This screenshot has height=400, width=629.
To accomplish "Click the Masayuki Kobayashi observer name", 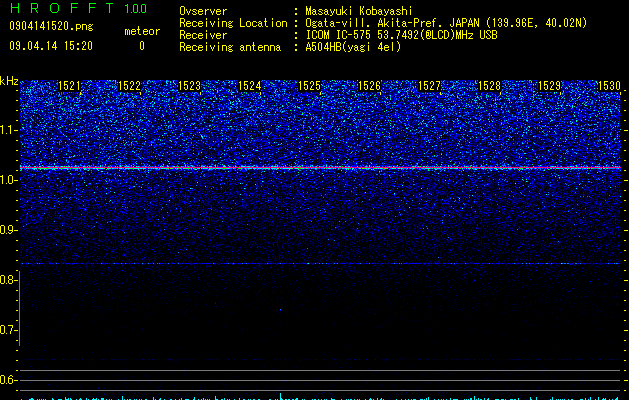I will coord(359,11).
